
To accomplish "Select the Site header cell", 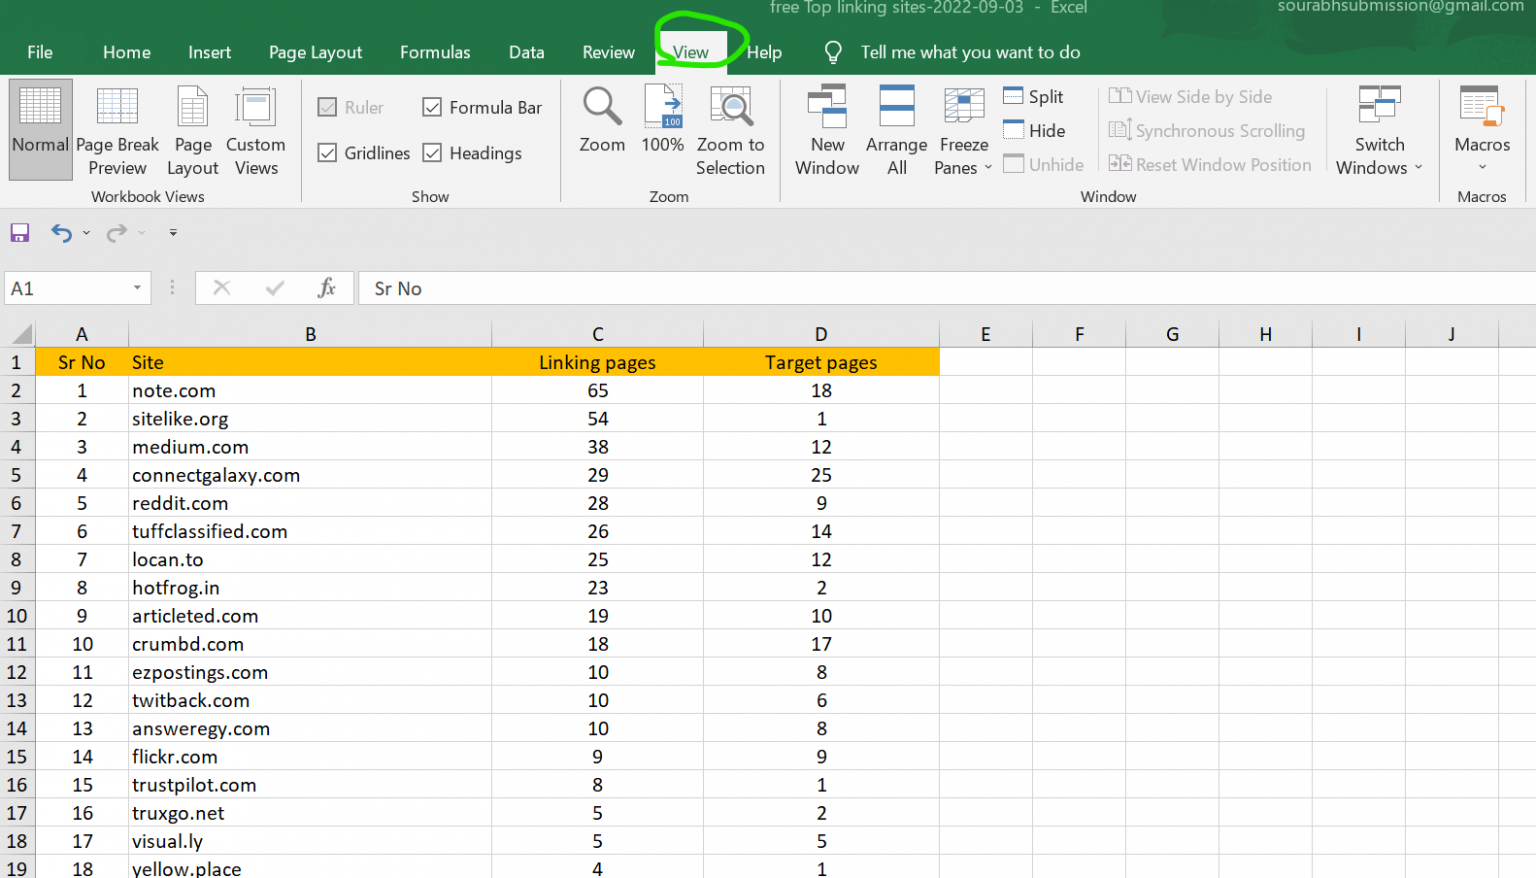I will [310, 362].
